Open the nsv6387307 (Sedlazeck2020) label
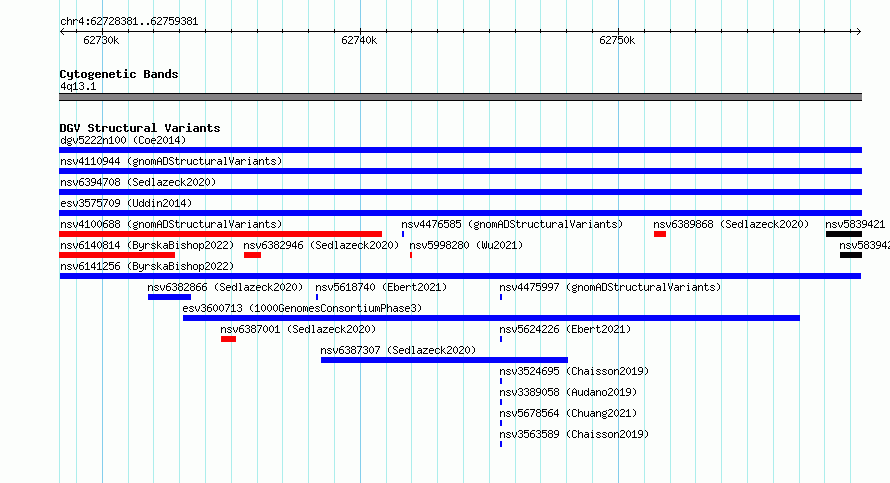The image size is (890, 483). (x=398, y=350)
